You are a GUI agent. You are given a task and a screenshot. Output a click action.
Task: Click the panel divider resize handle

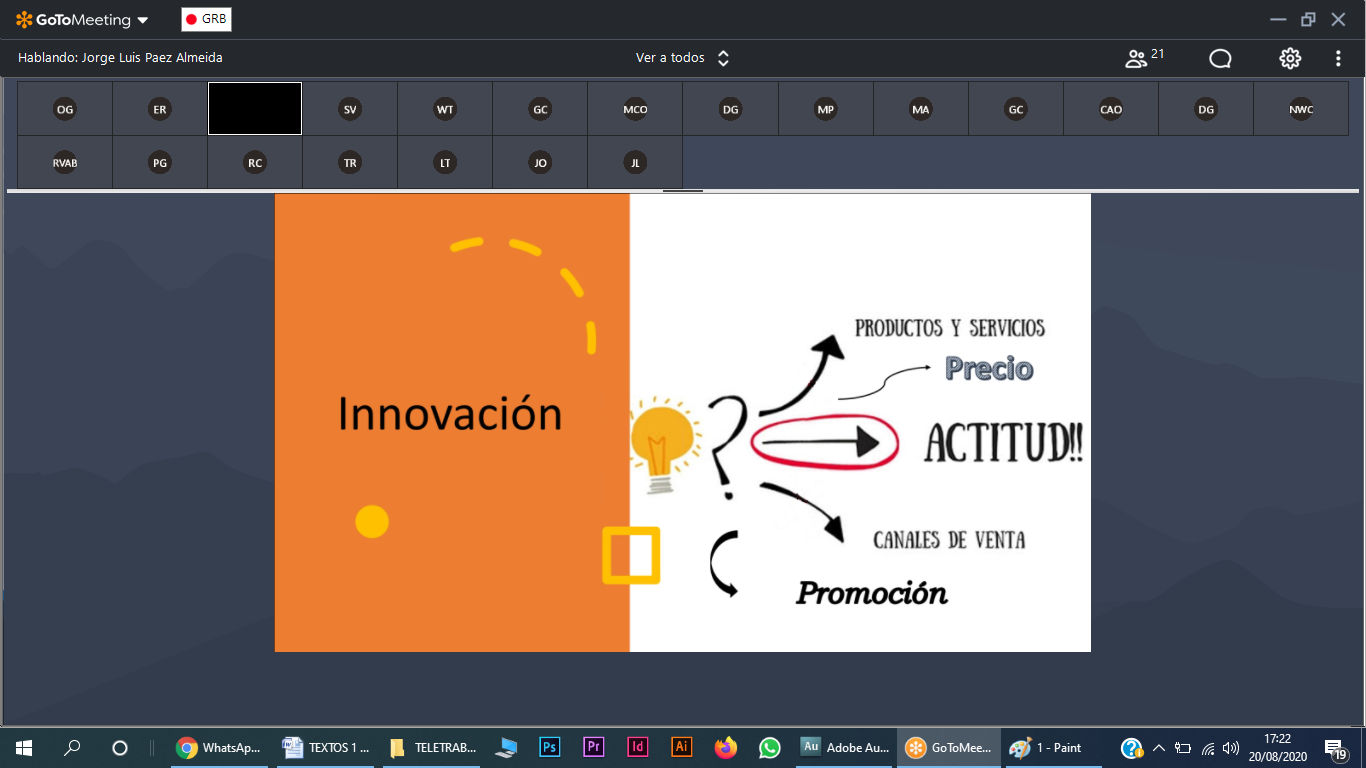683,190
